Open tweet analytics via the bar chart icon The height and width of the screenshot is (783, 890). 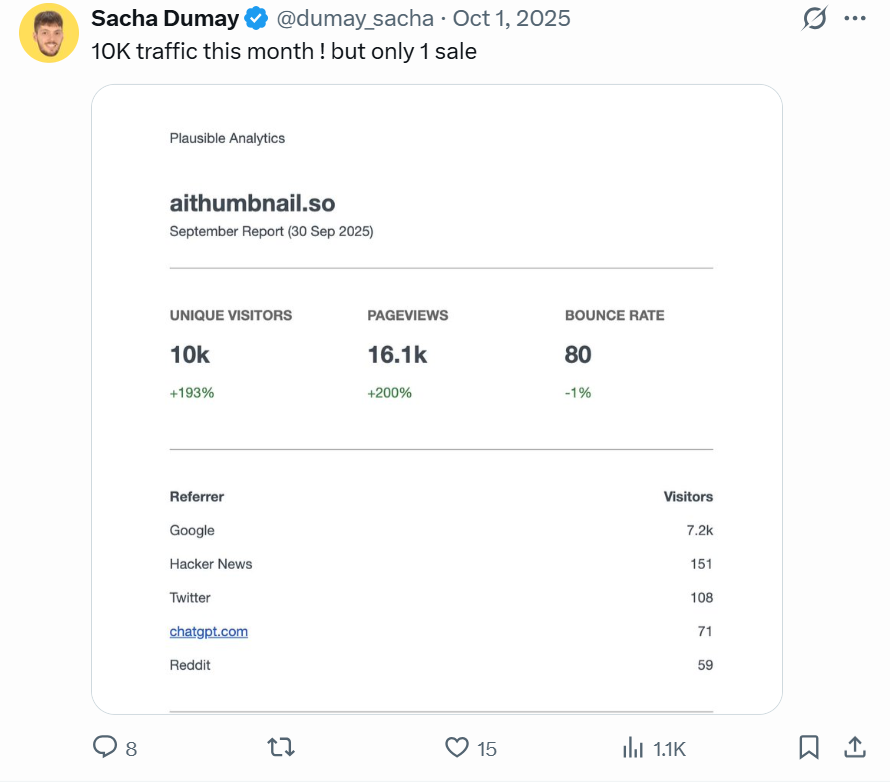click(x=633, y=747)
